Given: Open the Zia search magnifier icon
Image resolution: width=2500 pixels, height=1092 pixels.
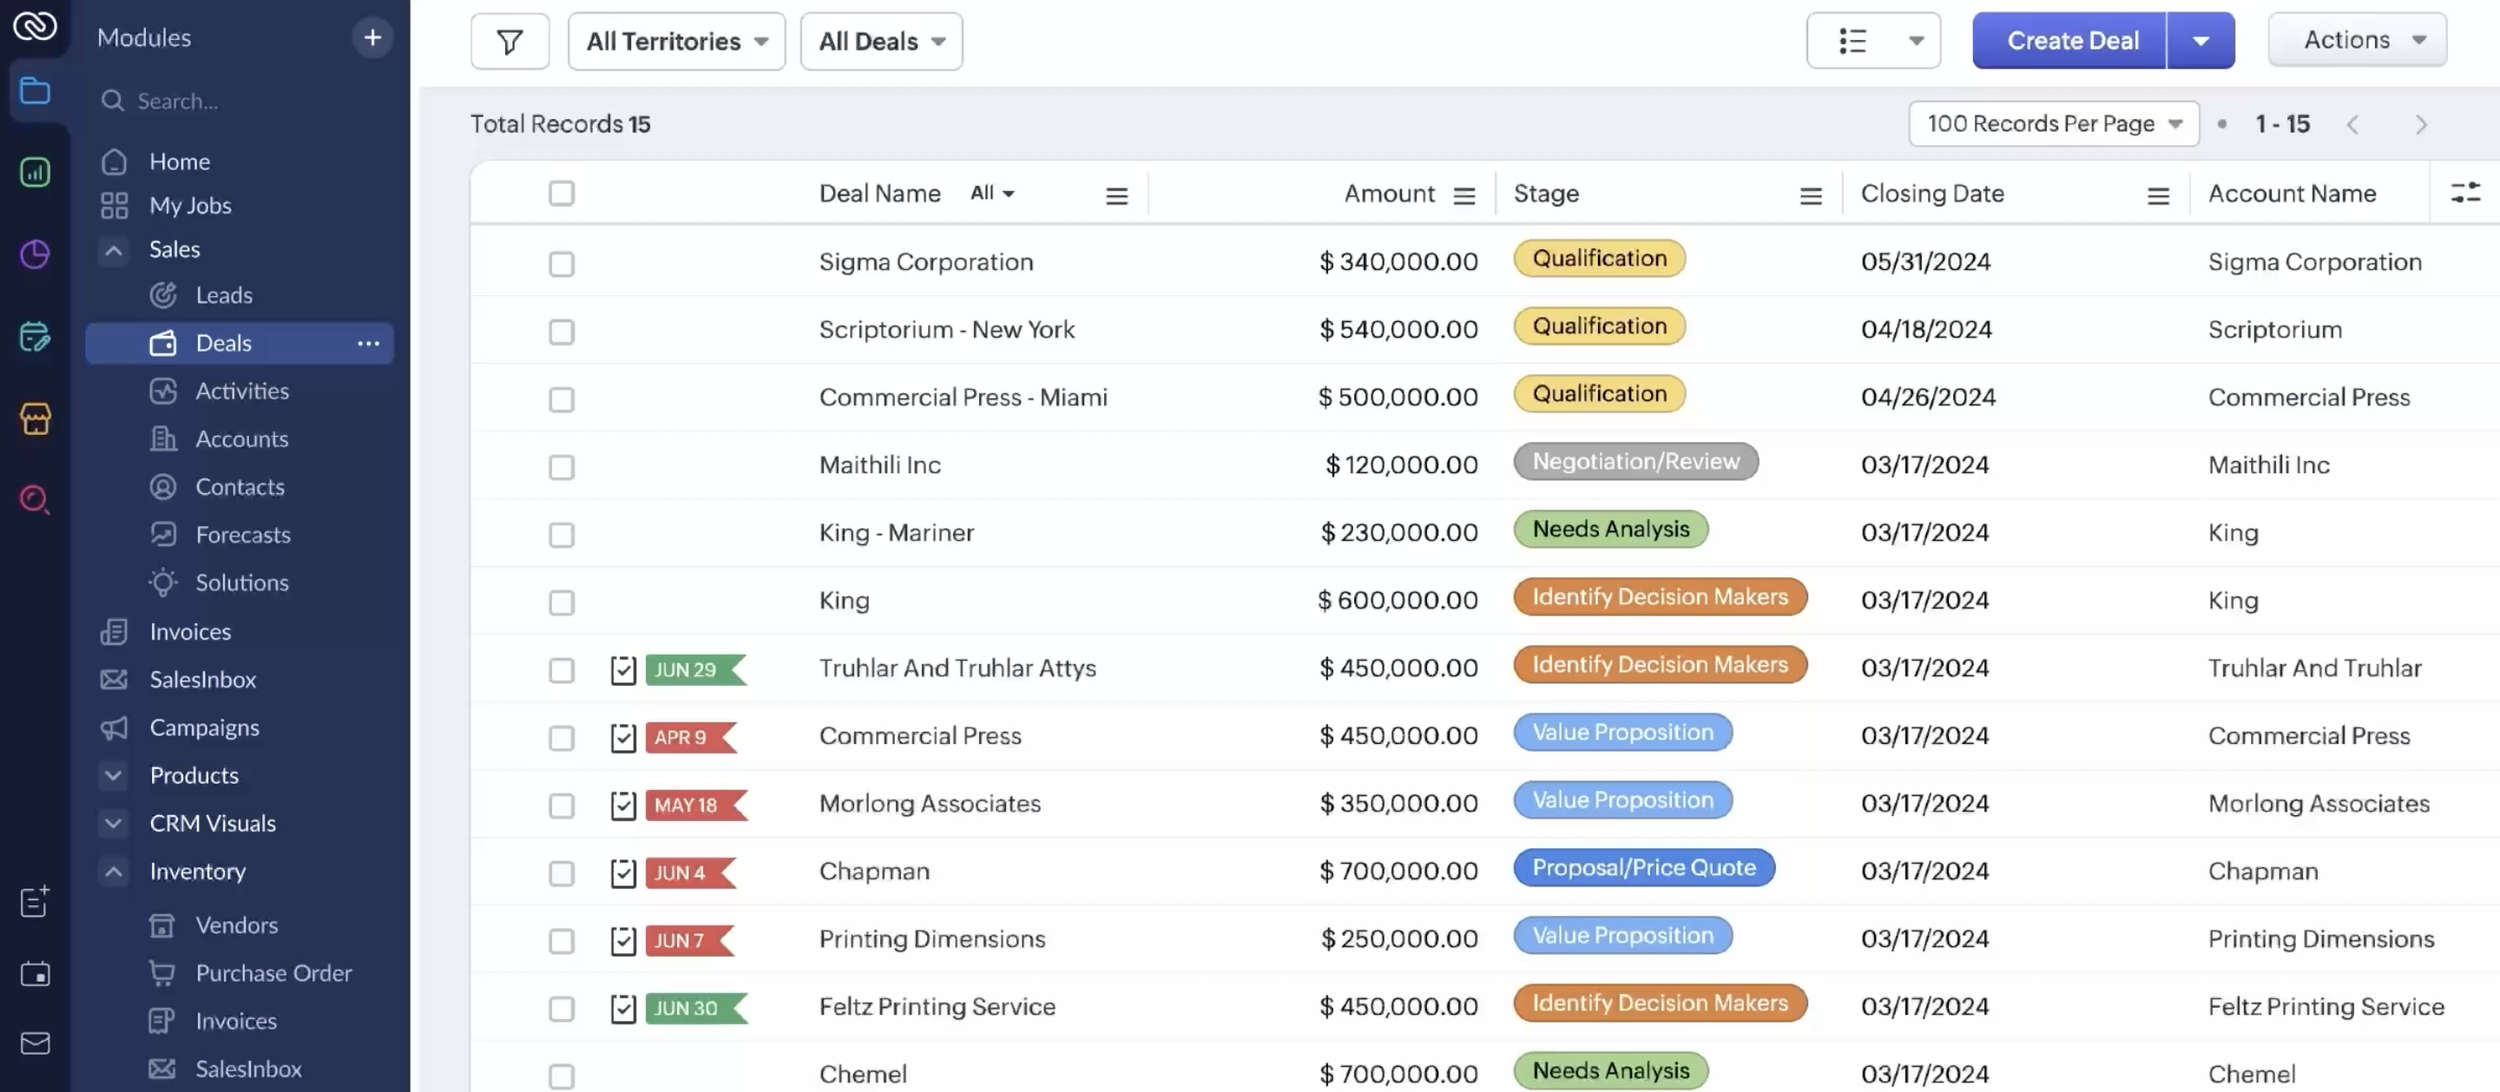Looking at the screenshot, I should (x=36, y=500).
